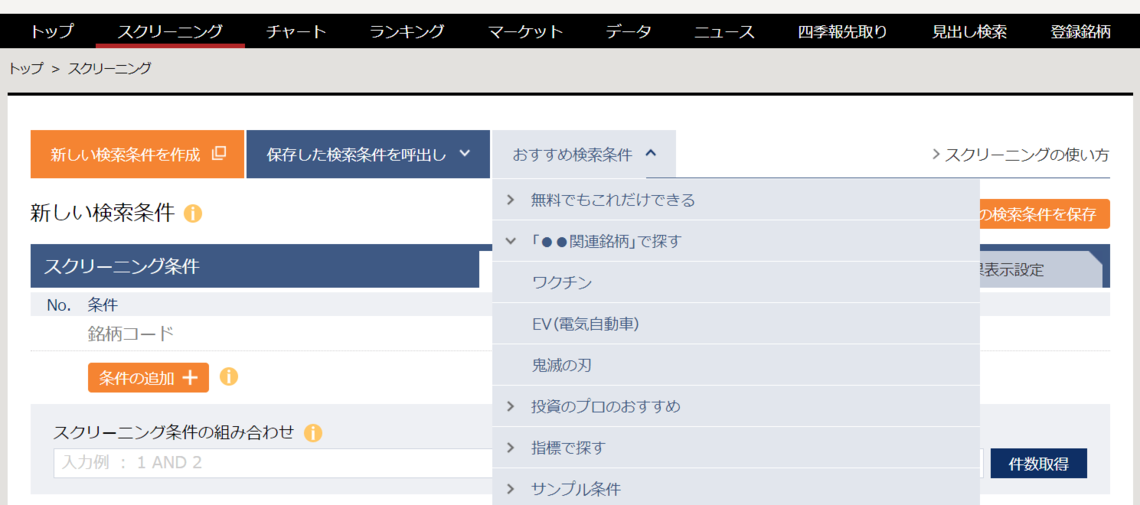
Task: Click 新しい検索条件を作成 button
Action: 138,154
